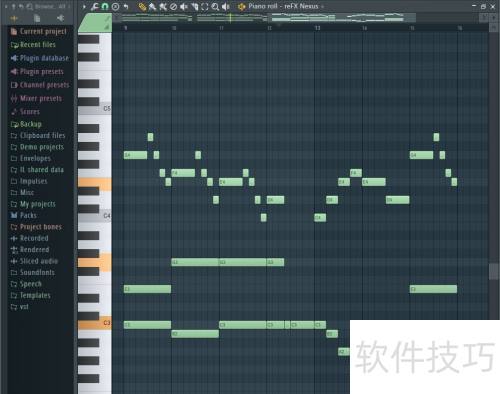Select the Draw pencil tool
This screenshot has height=394, width=500.
point(142,6)
